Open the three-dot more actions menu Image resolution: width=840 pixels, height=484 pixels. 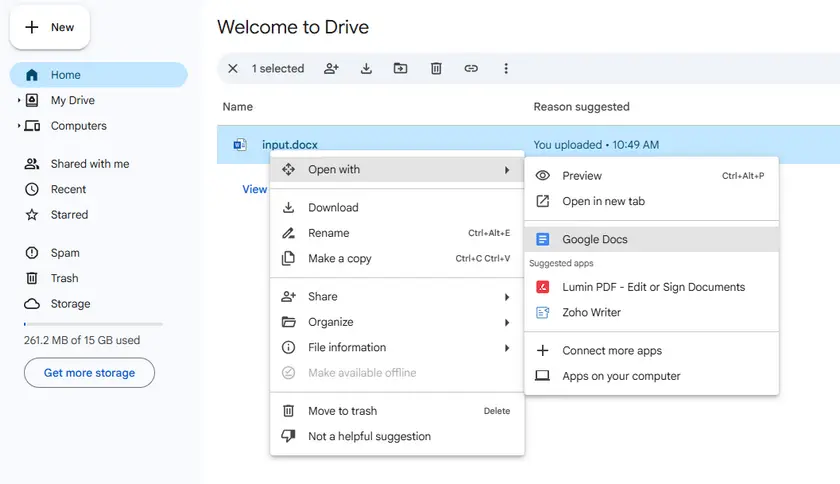pyautogui.click(x=506, y=69)
